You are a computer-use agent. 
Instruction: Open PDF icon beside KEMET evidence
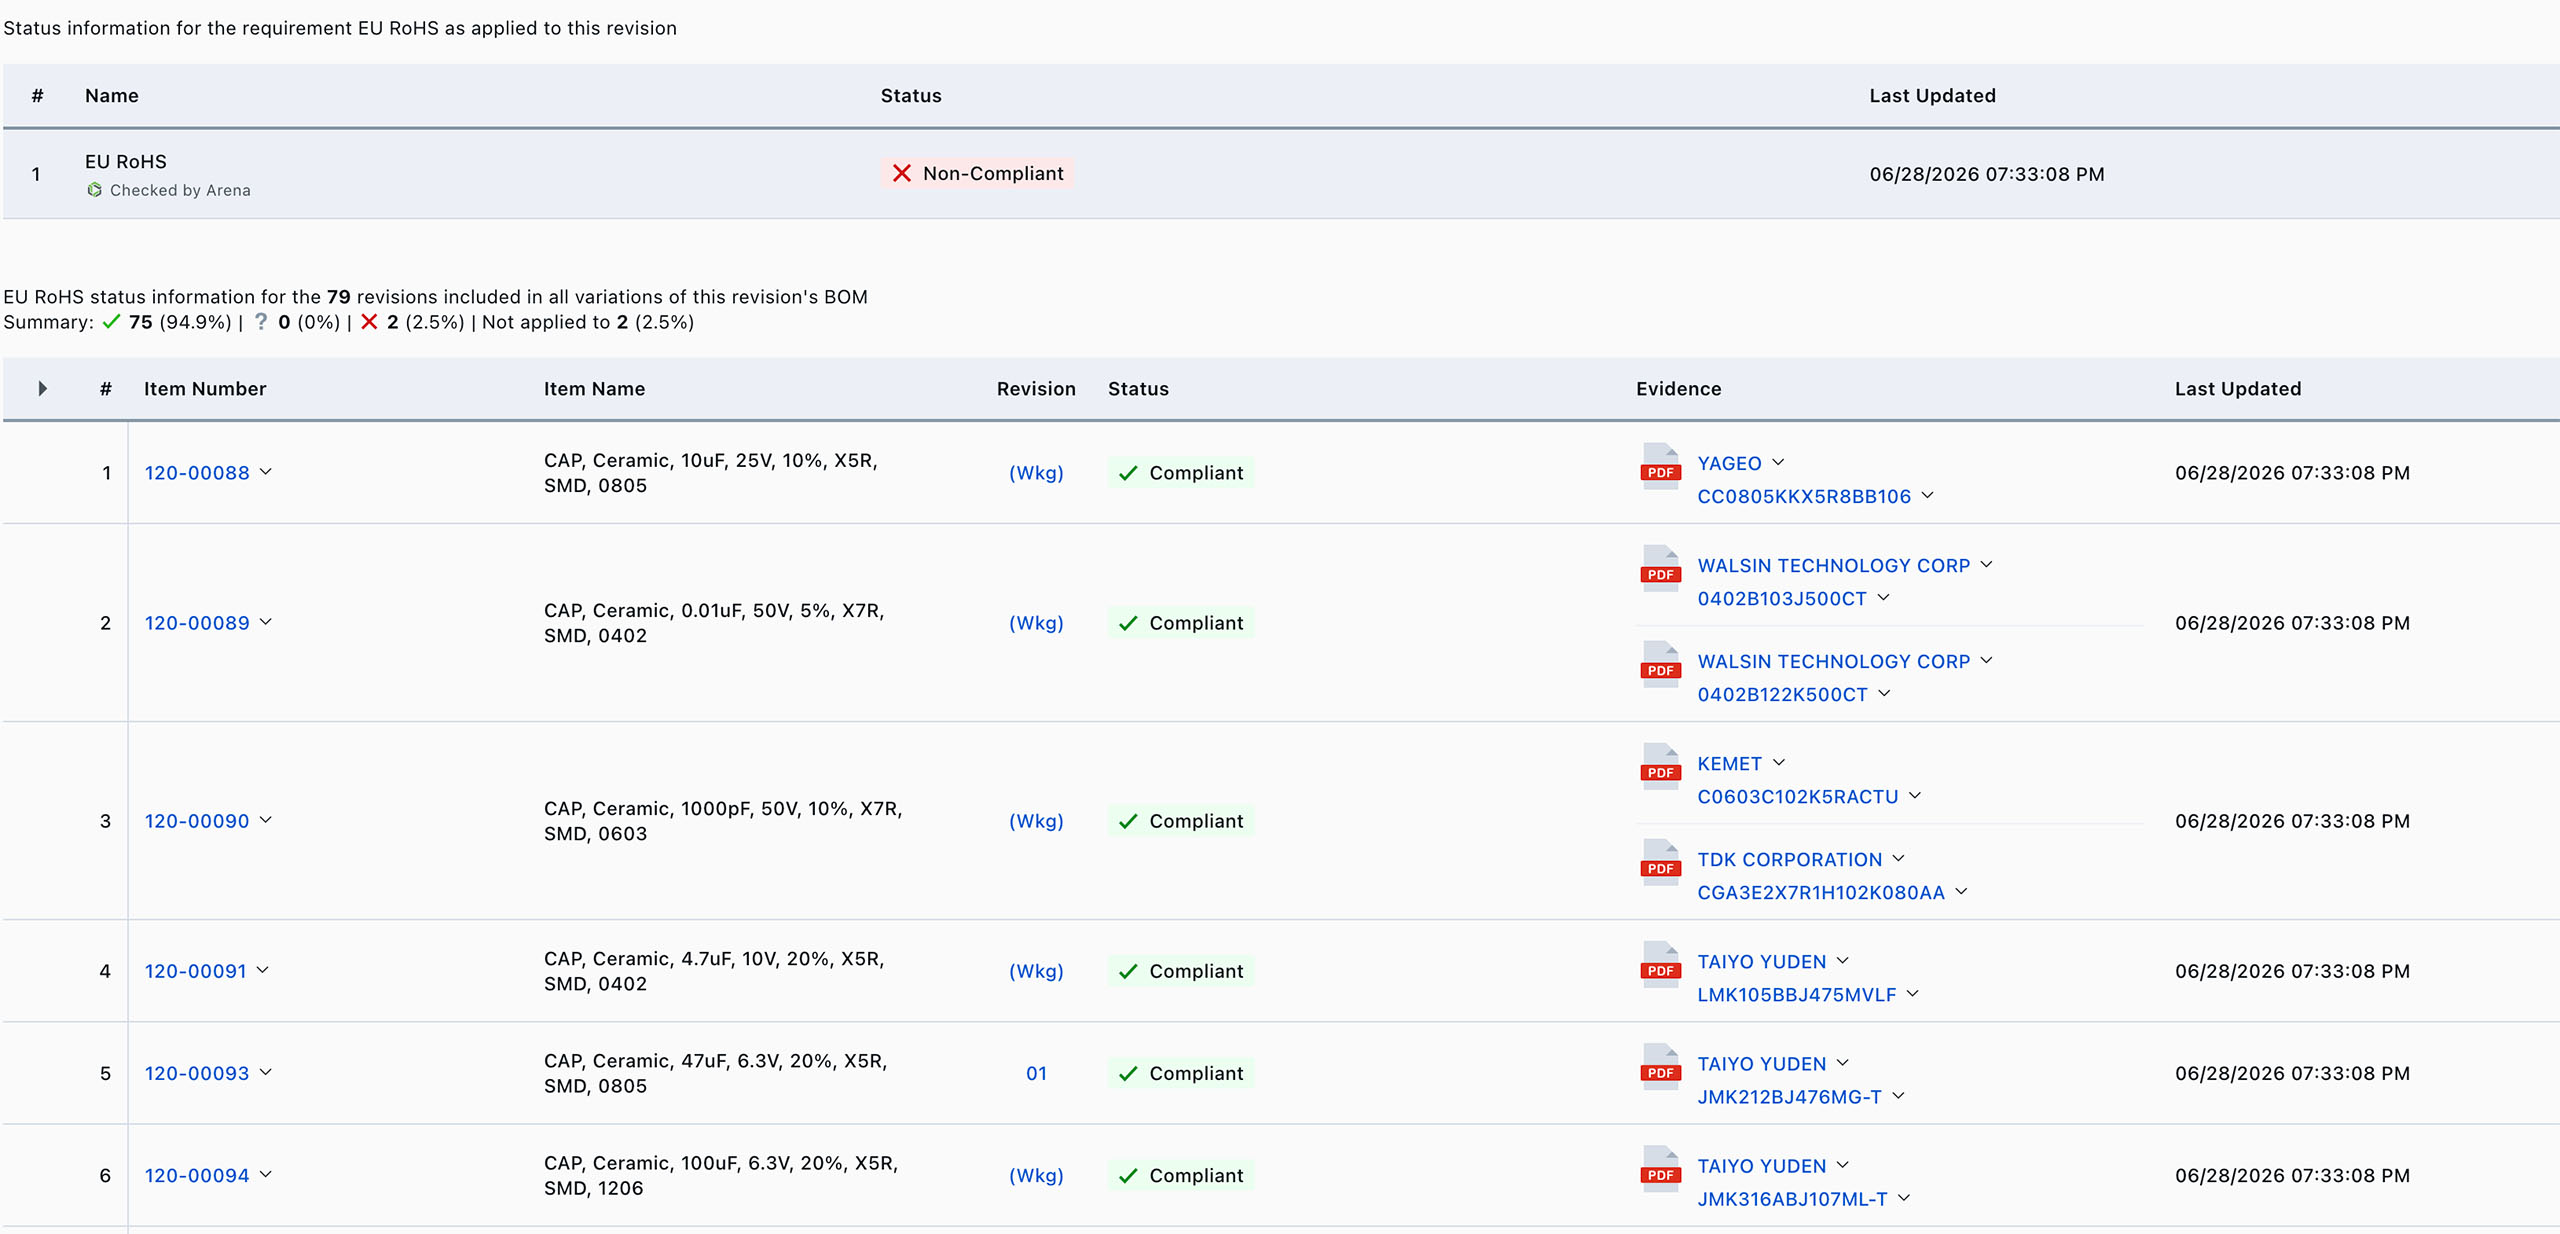1660,767
